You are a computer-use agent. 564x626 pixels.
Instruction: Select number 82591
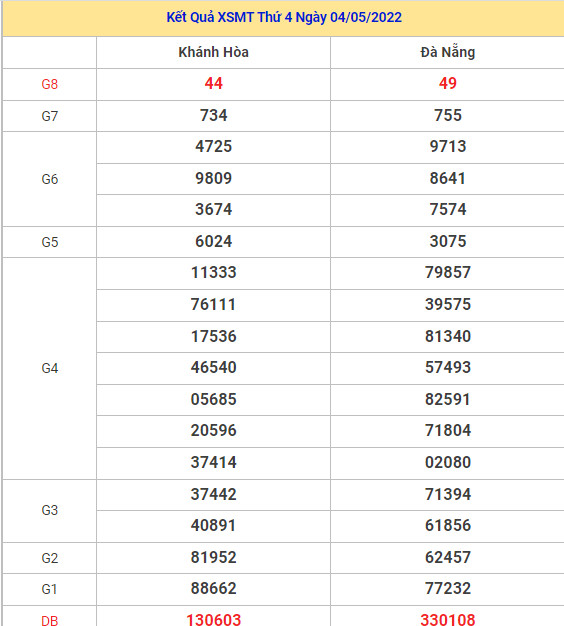(448, 400)
